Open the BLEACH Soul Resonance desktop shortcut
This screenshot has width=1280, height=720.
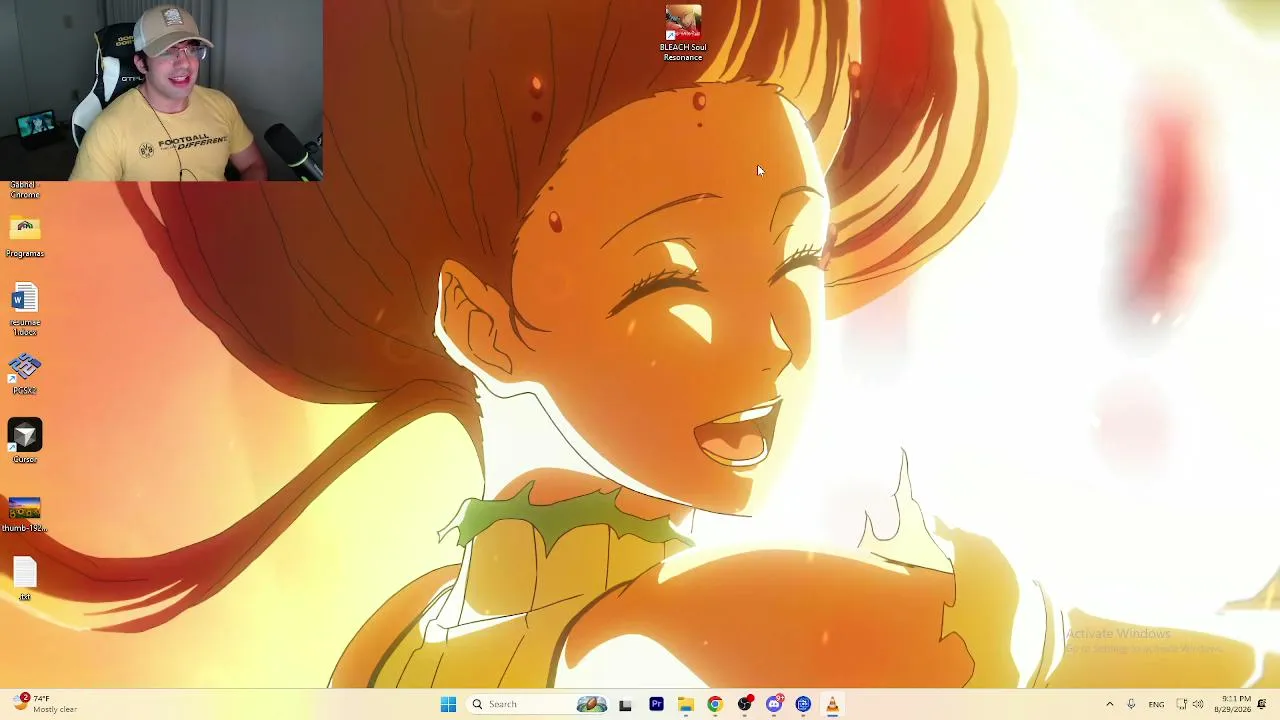click(683, 33)
